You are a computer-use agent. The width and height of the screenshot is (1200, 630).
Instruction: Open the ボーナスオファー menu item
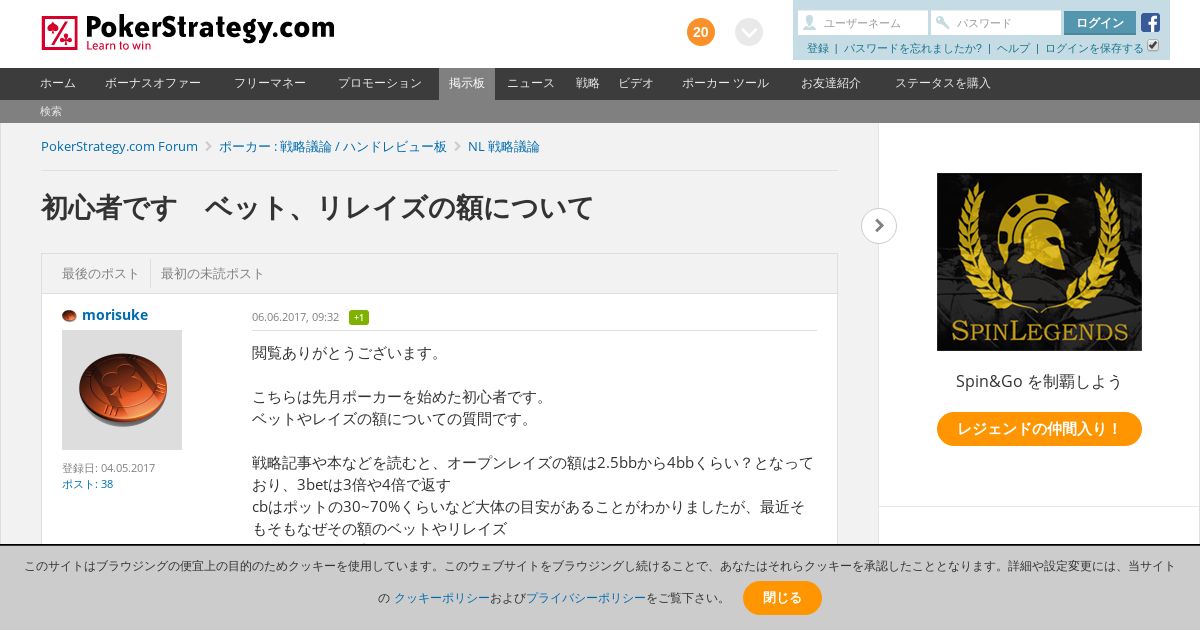(153, 83)
